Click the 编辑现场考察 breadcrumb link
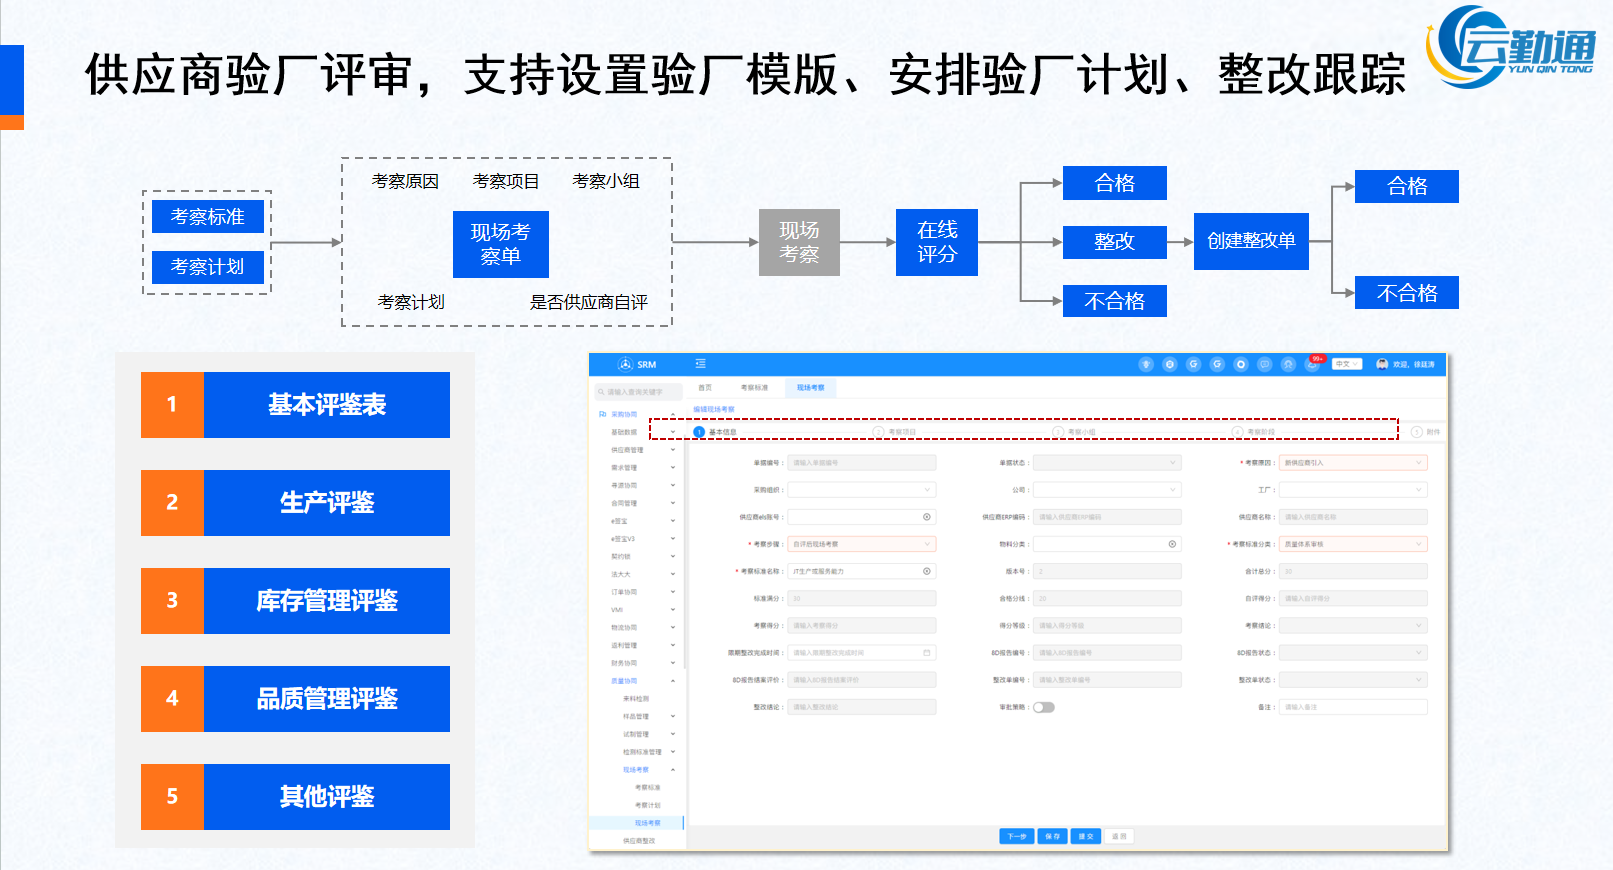1613x870 pixels. [x=714, y=409]
